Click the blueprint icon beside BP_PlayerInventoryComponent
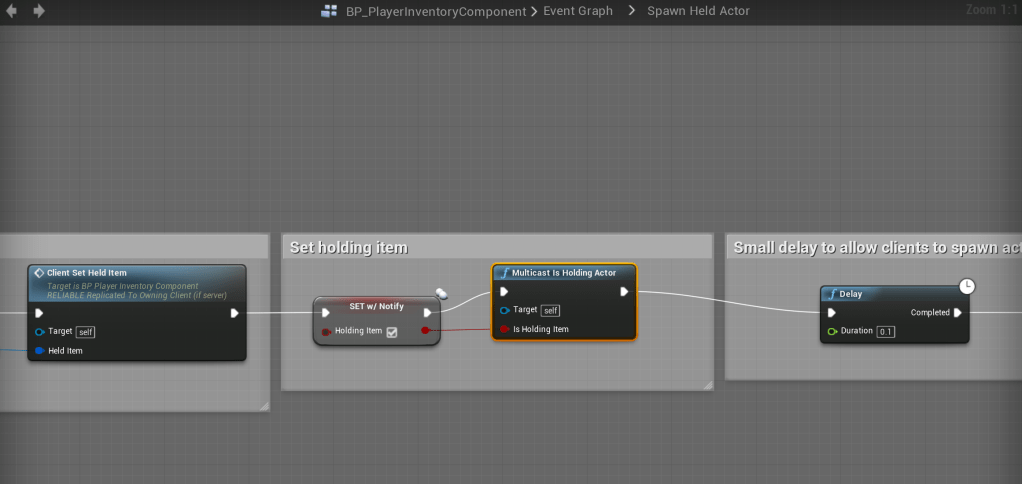 pyautogui.click(x=330, y=11)
